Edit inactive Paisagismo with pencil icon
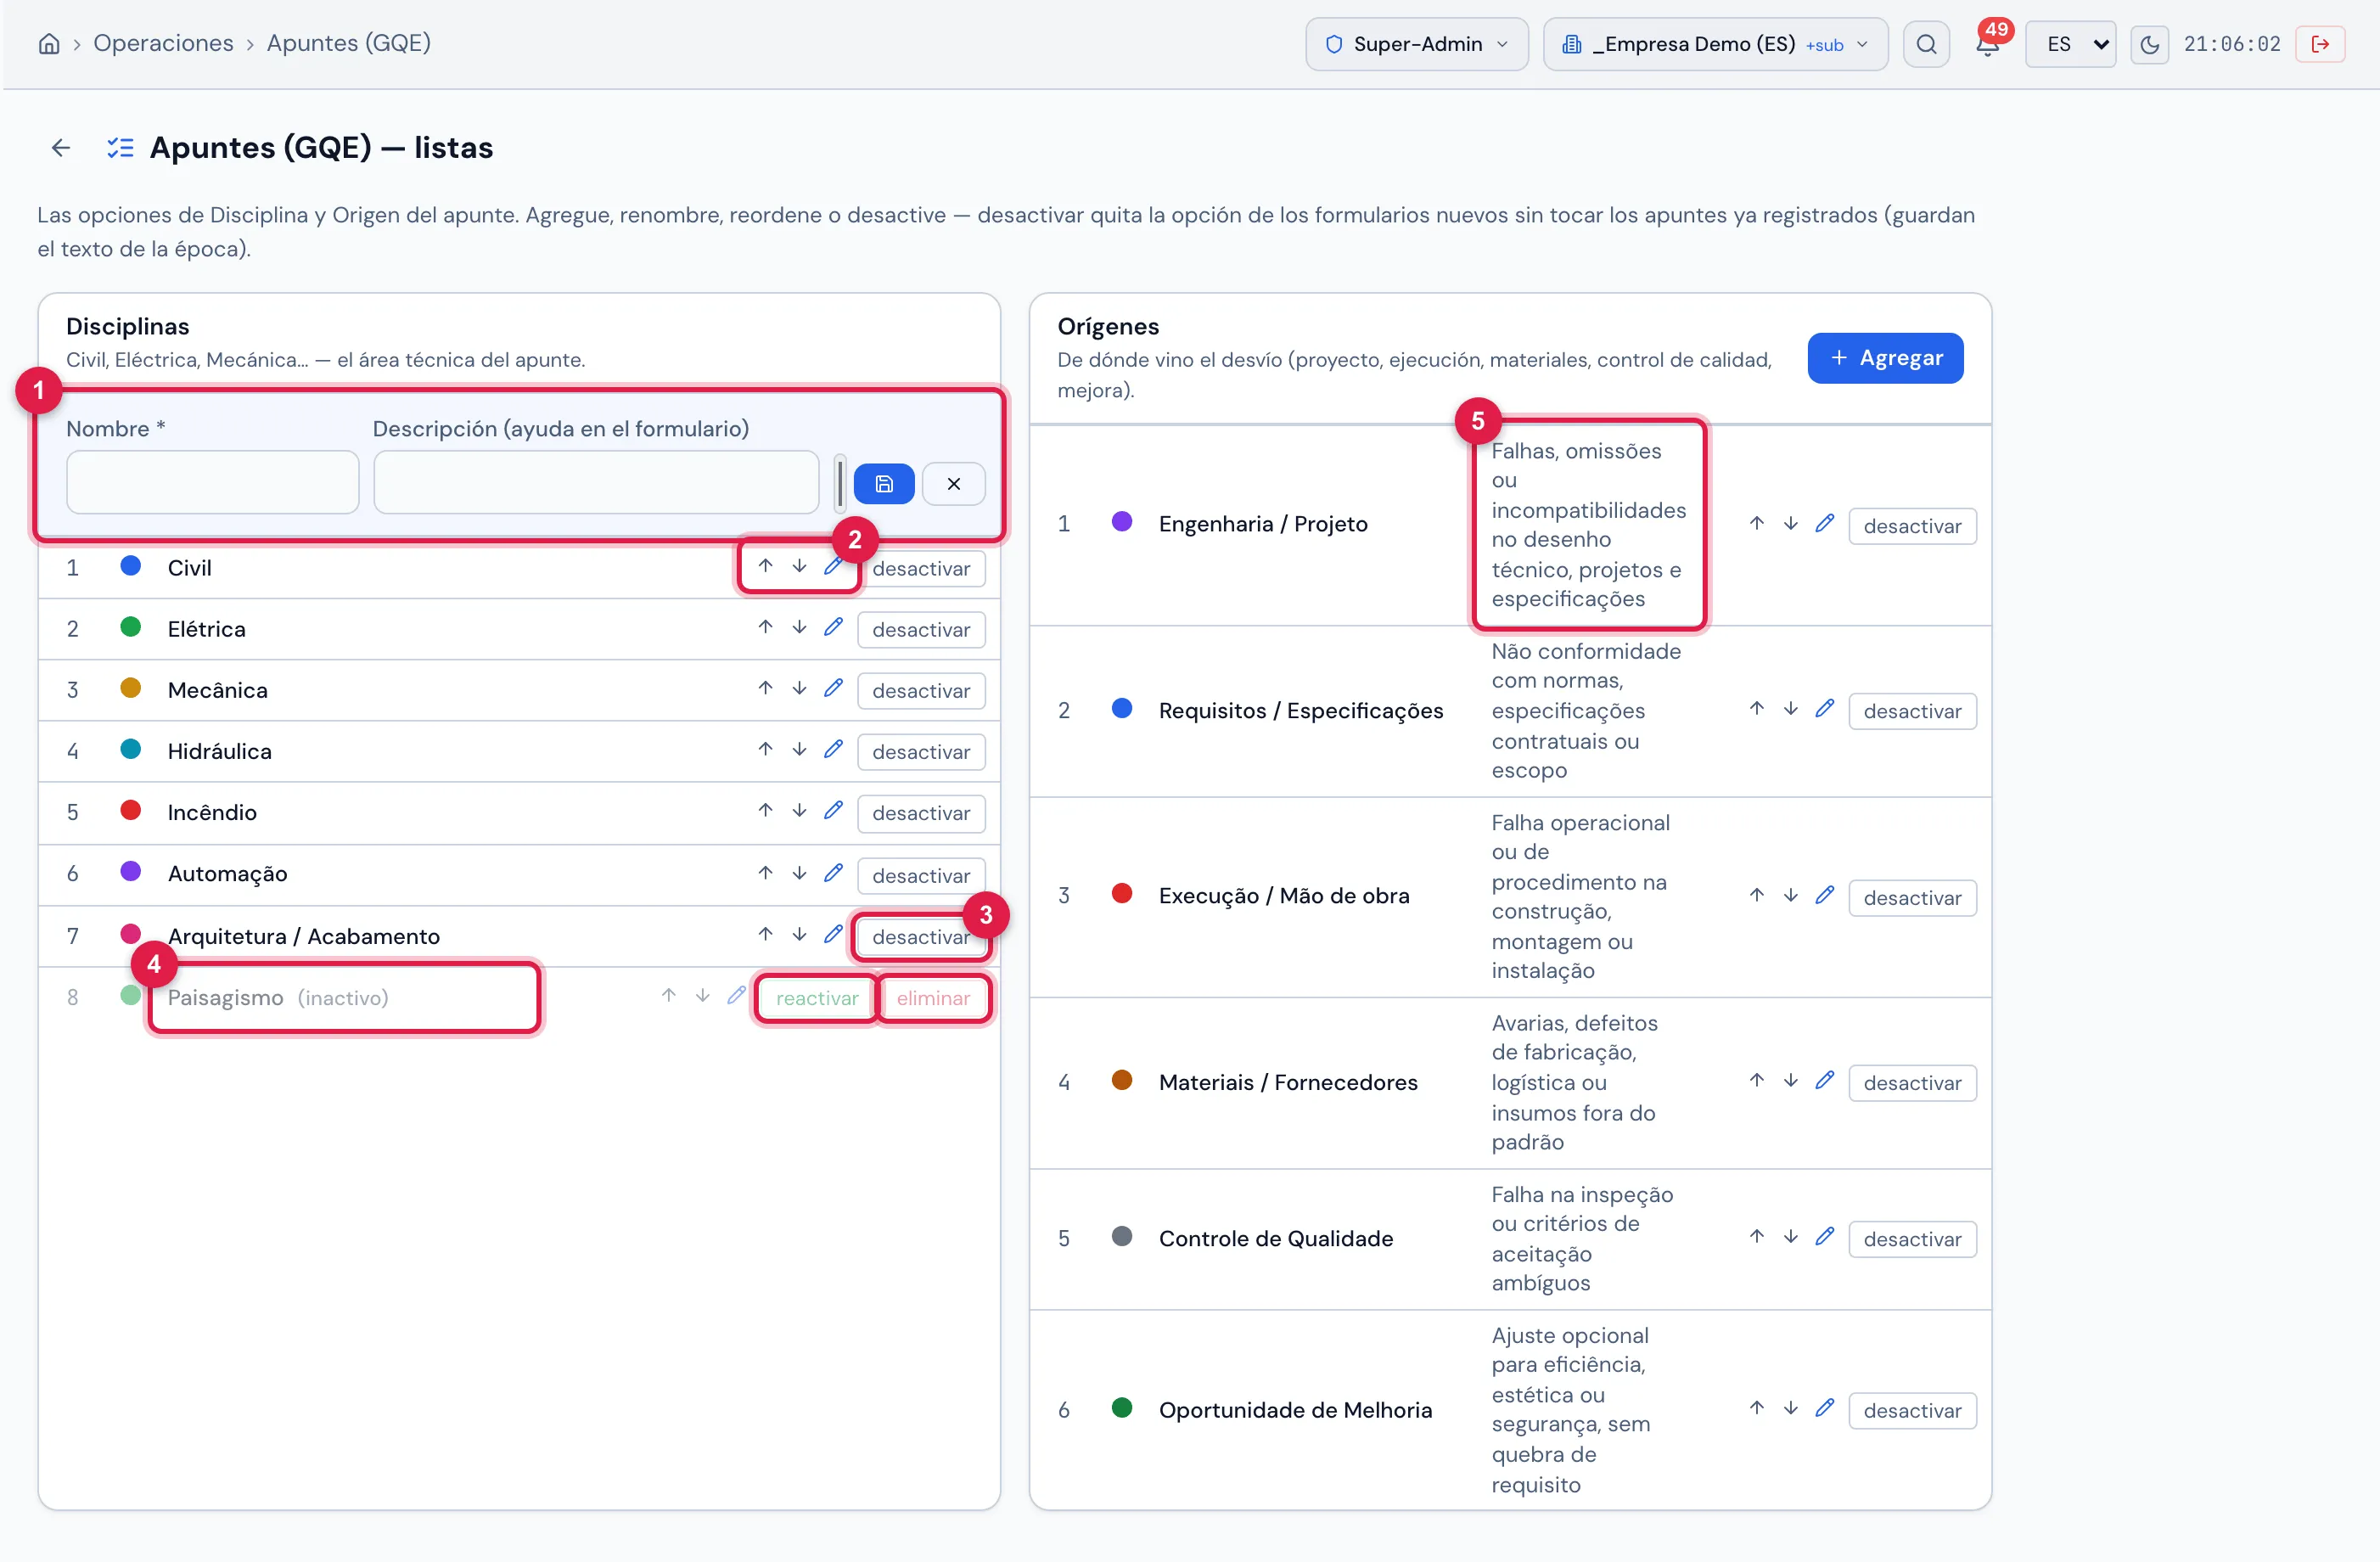2380x1562 pixels. [736, 995]
